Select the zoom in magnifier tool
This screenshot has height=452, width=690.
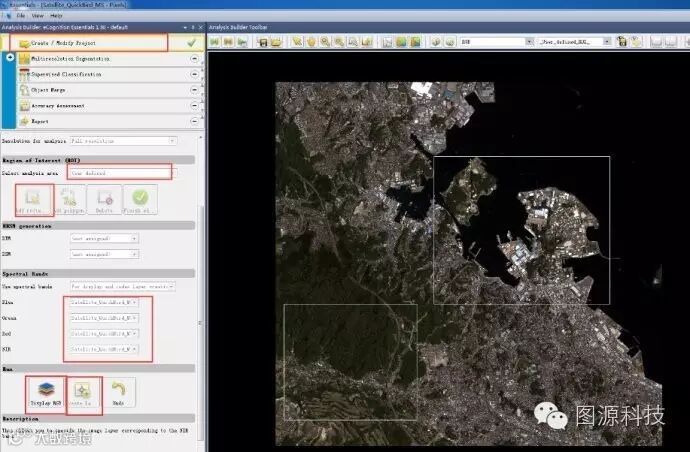pos(325,42)
